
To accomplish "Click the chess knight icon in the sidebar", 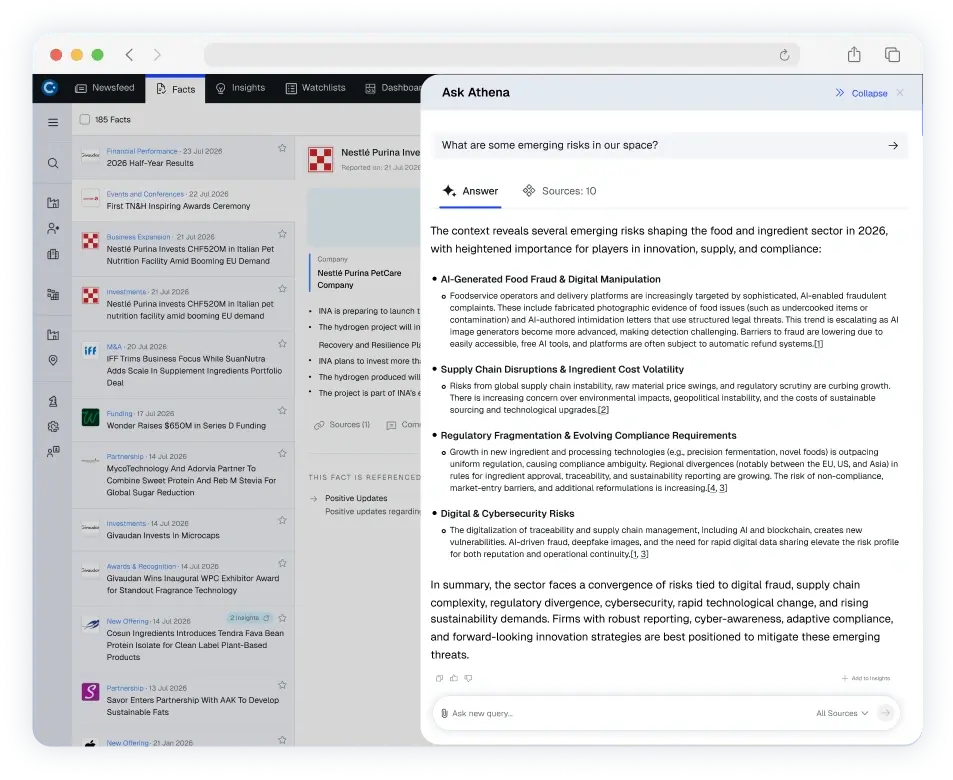I will (x=53, y=401).
